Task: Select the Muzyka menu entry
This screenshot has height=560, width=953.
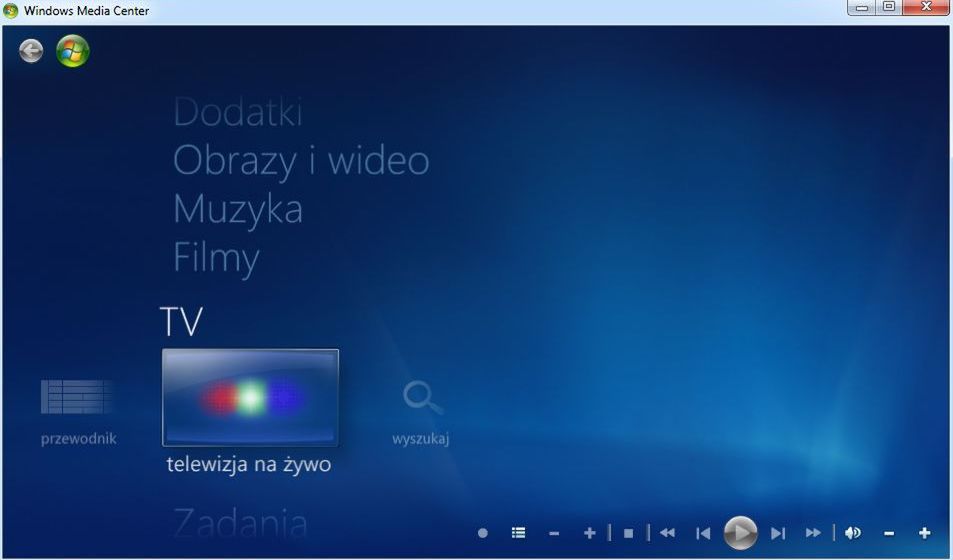Action: pyautogui.click(x=238, y=209)
